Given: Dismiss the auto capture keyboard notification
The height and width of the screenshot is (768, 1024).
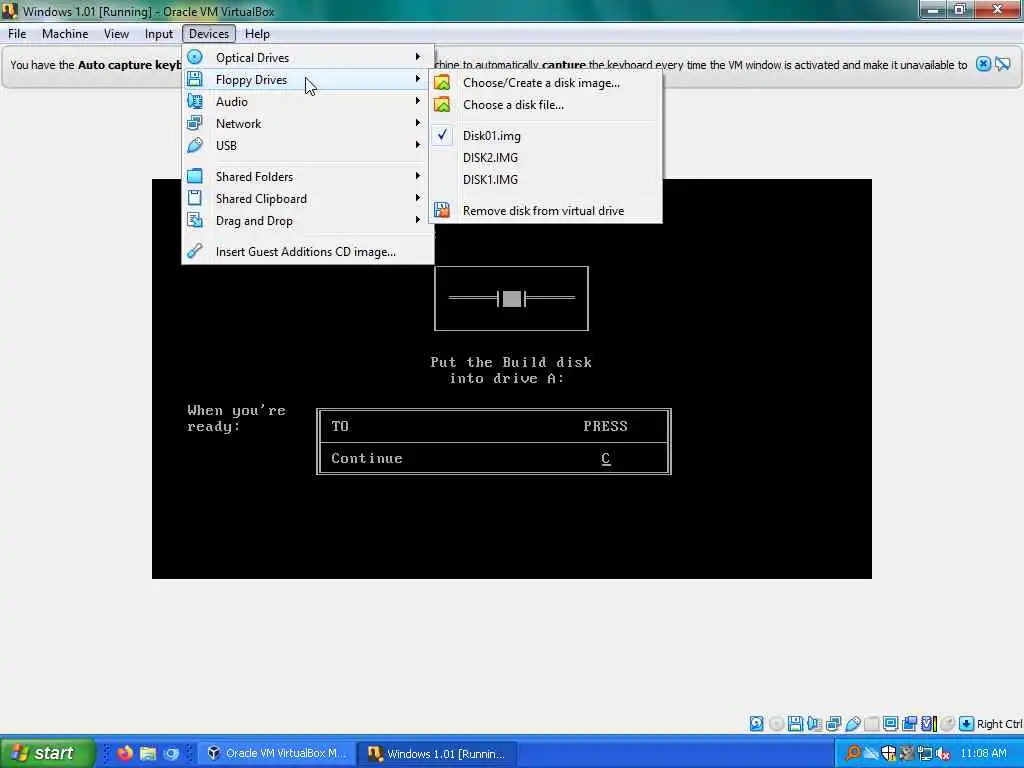Looking at the screenshot, I should [983, 64].
